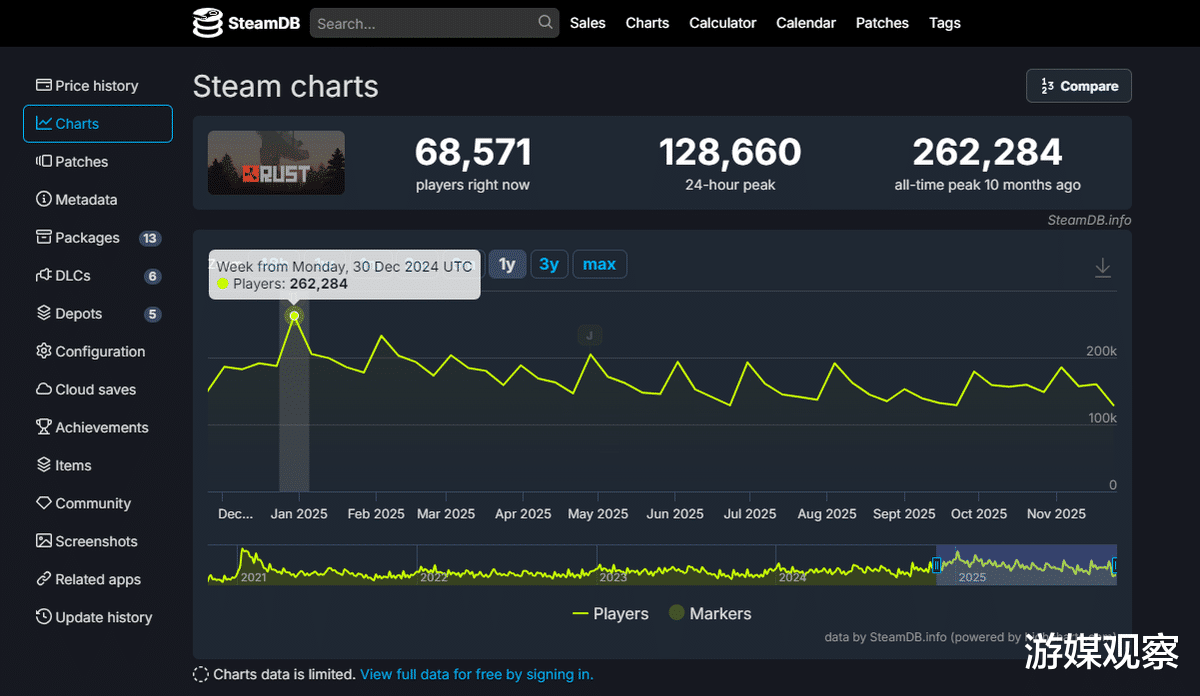1200x696 pixels.
Task: Toggle the Markers series in legend
Action: click(x=709, y=613)
